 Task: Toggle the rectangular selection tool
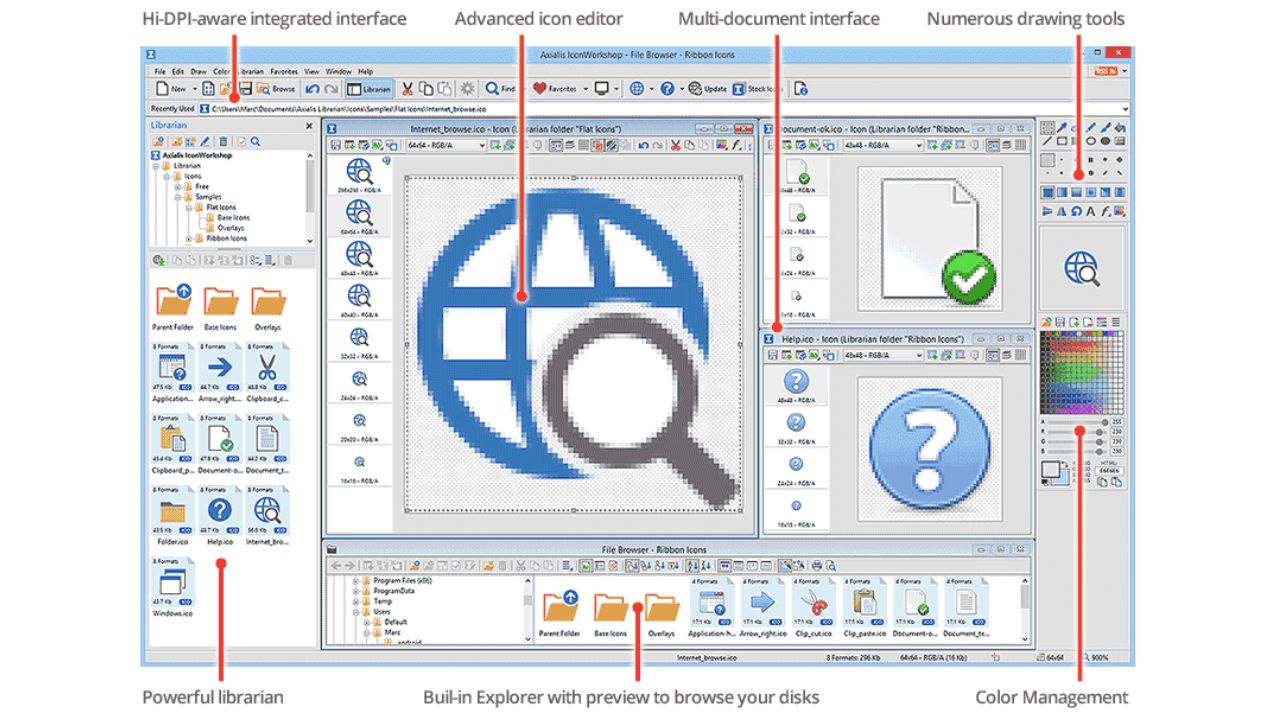click(1047, 128)
